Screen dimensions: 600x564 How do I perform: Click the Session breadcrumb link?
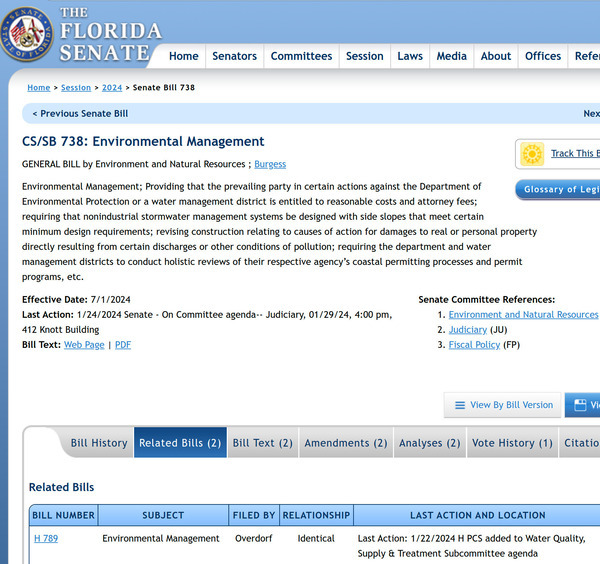pyautogui.click(x=76, y=88)
